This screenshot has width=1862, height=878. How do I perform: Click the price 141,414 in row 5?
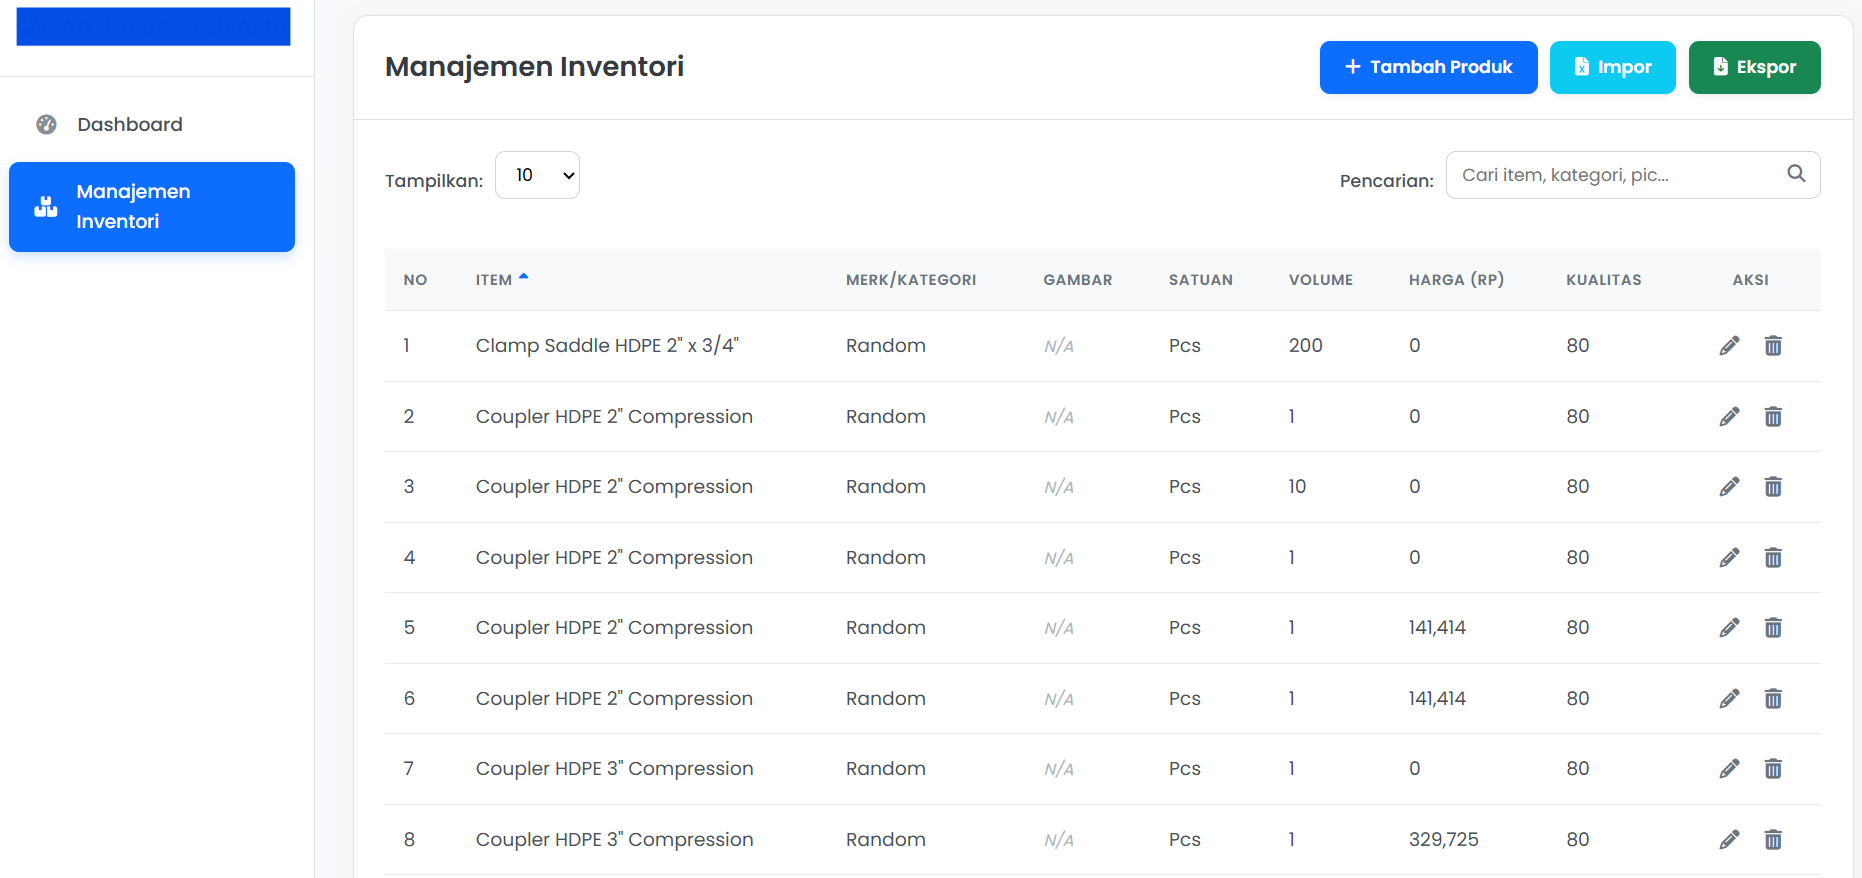click(x=1437, y=627)
